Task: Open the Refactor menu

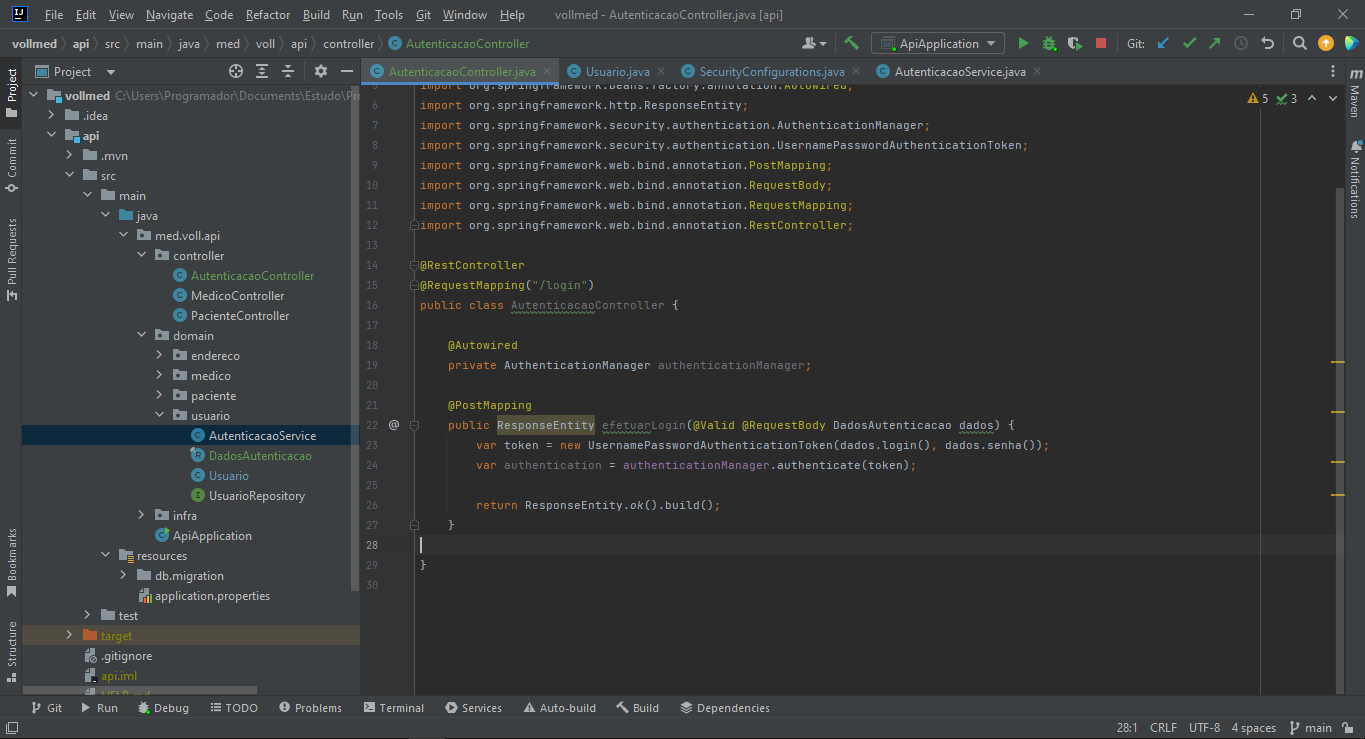Action: coord(268,15)
